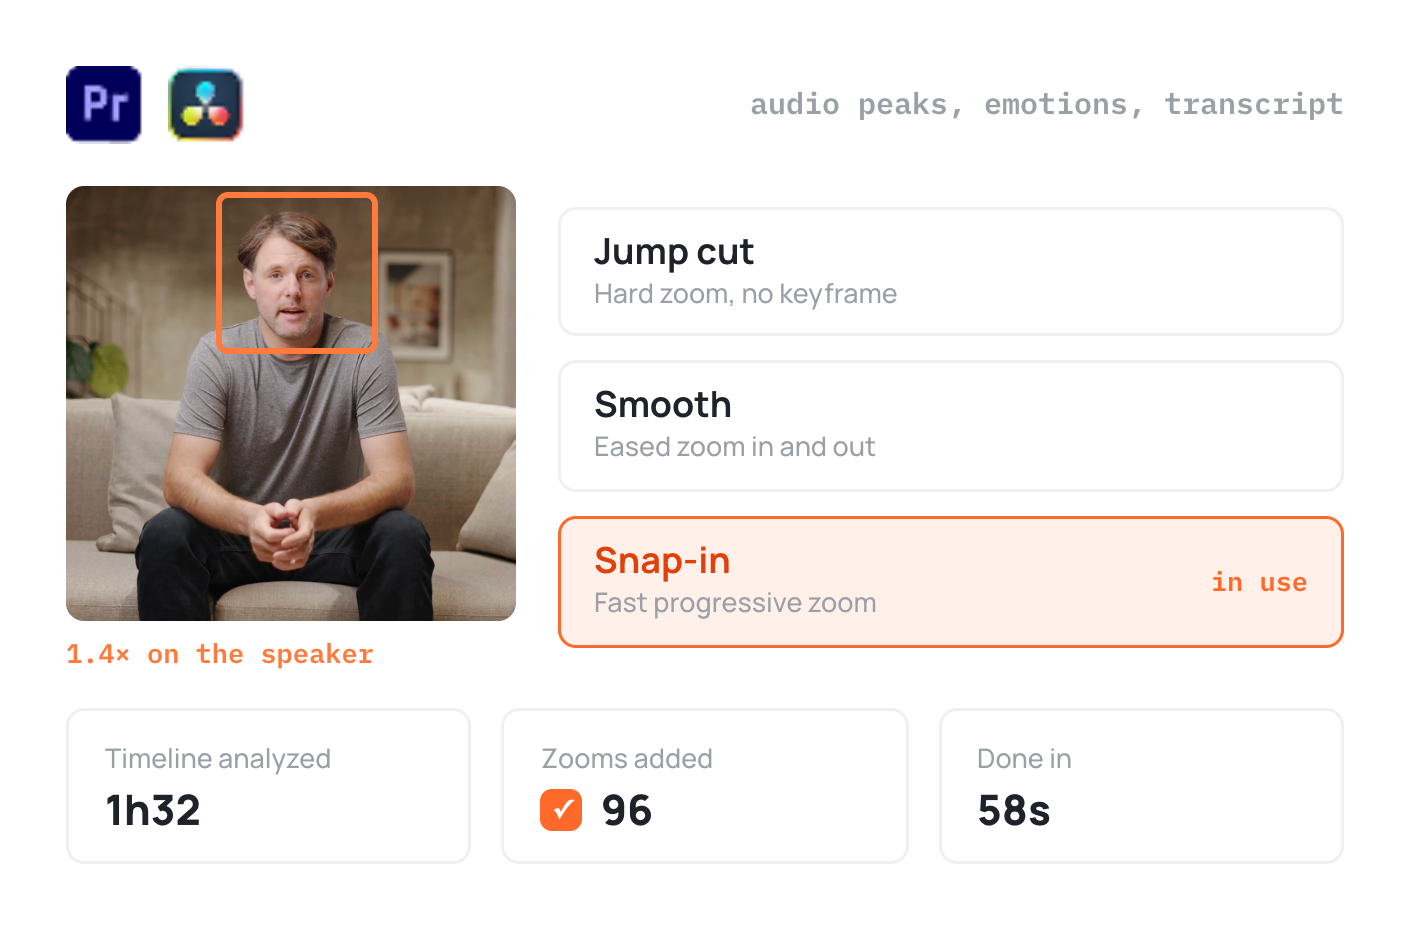The height and width of the screenshot is (930, 1410).
Task: Click 'Fast progressive zoom' description
Action: pos(735,603)
